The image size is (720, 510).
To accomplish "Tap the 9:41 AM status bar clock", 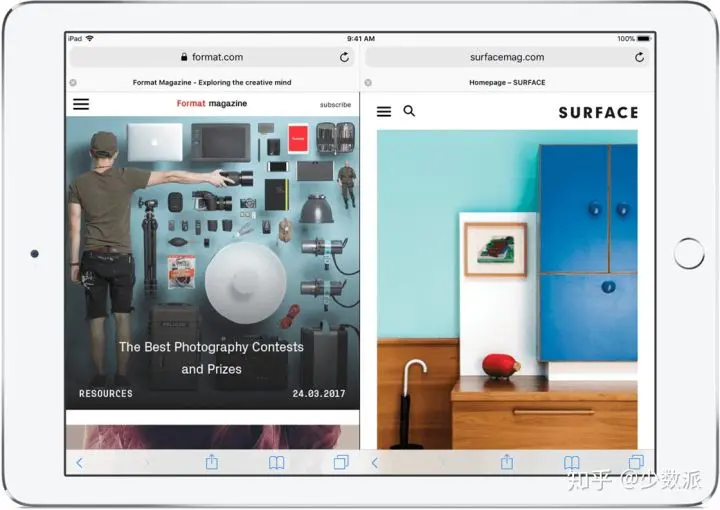I will [x=361, y=39].
